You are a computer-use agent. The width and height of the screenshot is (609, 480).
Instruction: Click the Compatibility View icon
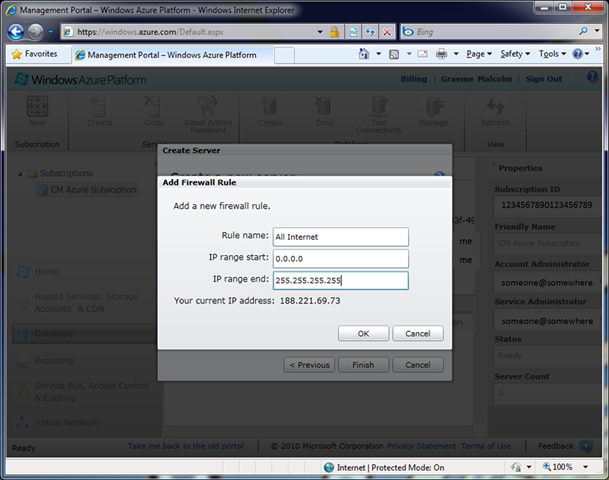[x=353, y=32]
